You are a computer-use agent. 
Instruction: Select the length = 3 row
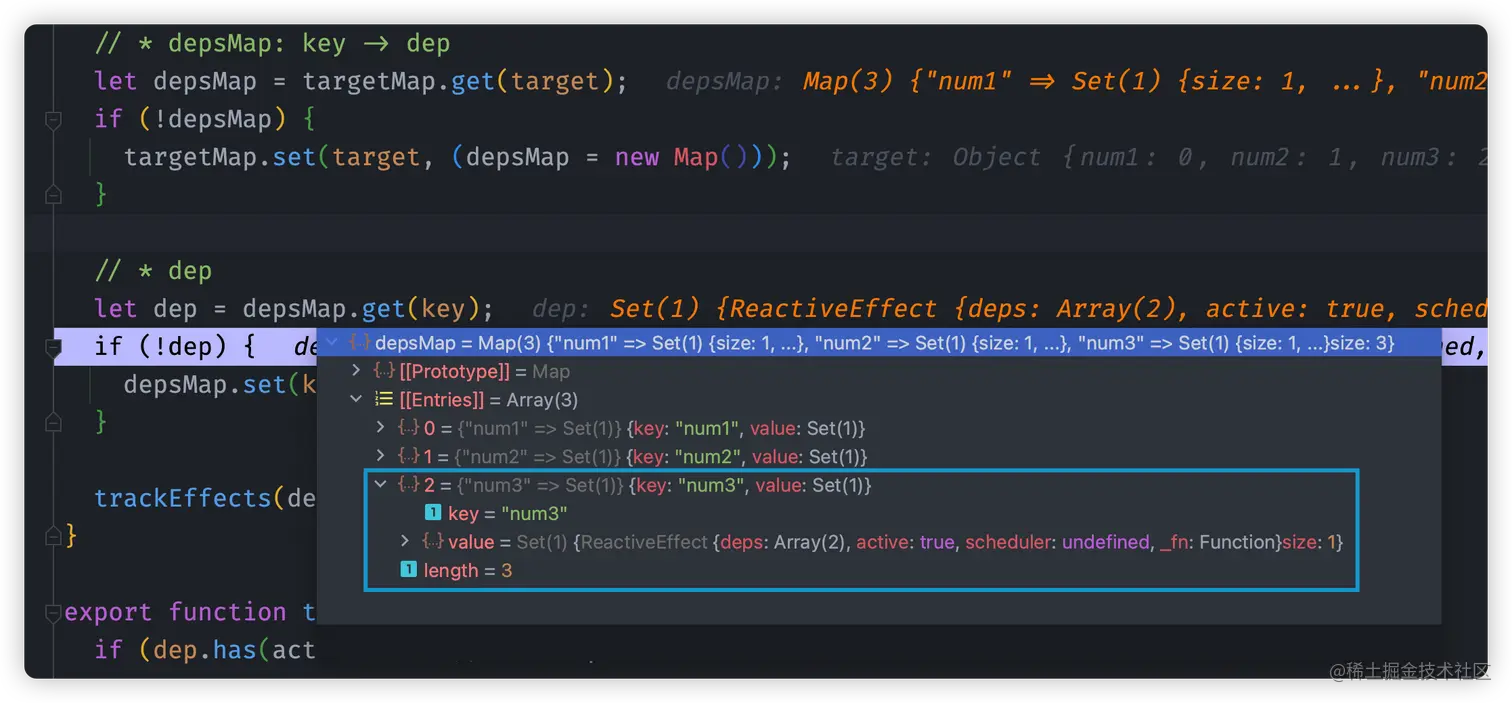pos(879,570)
